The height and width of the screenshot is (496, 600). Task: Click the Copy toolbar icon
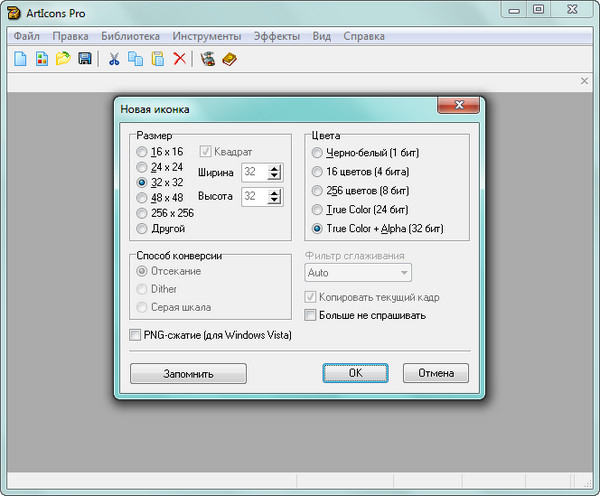(x=135, y=59)
